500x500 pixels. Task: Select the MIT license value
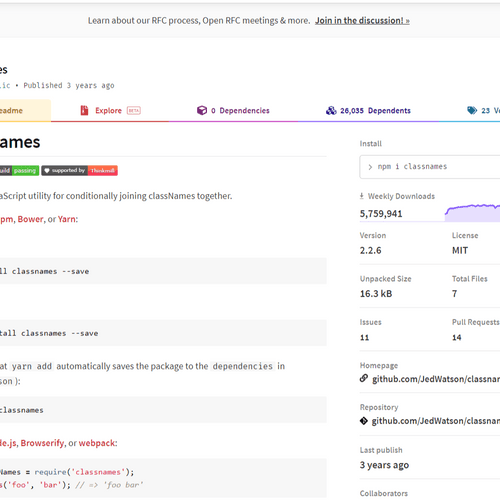pyautogui.click(x=460, y=251)
